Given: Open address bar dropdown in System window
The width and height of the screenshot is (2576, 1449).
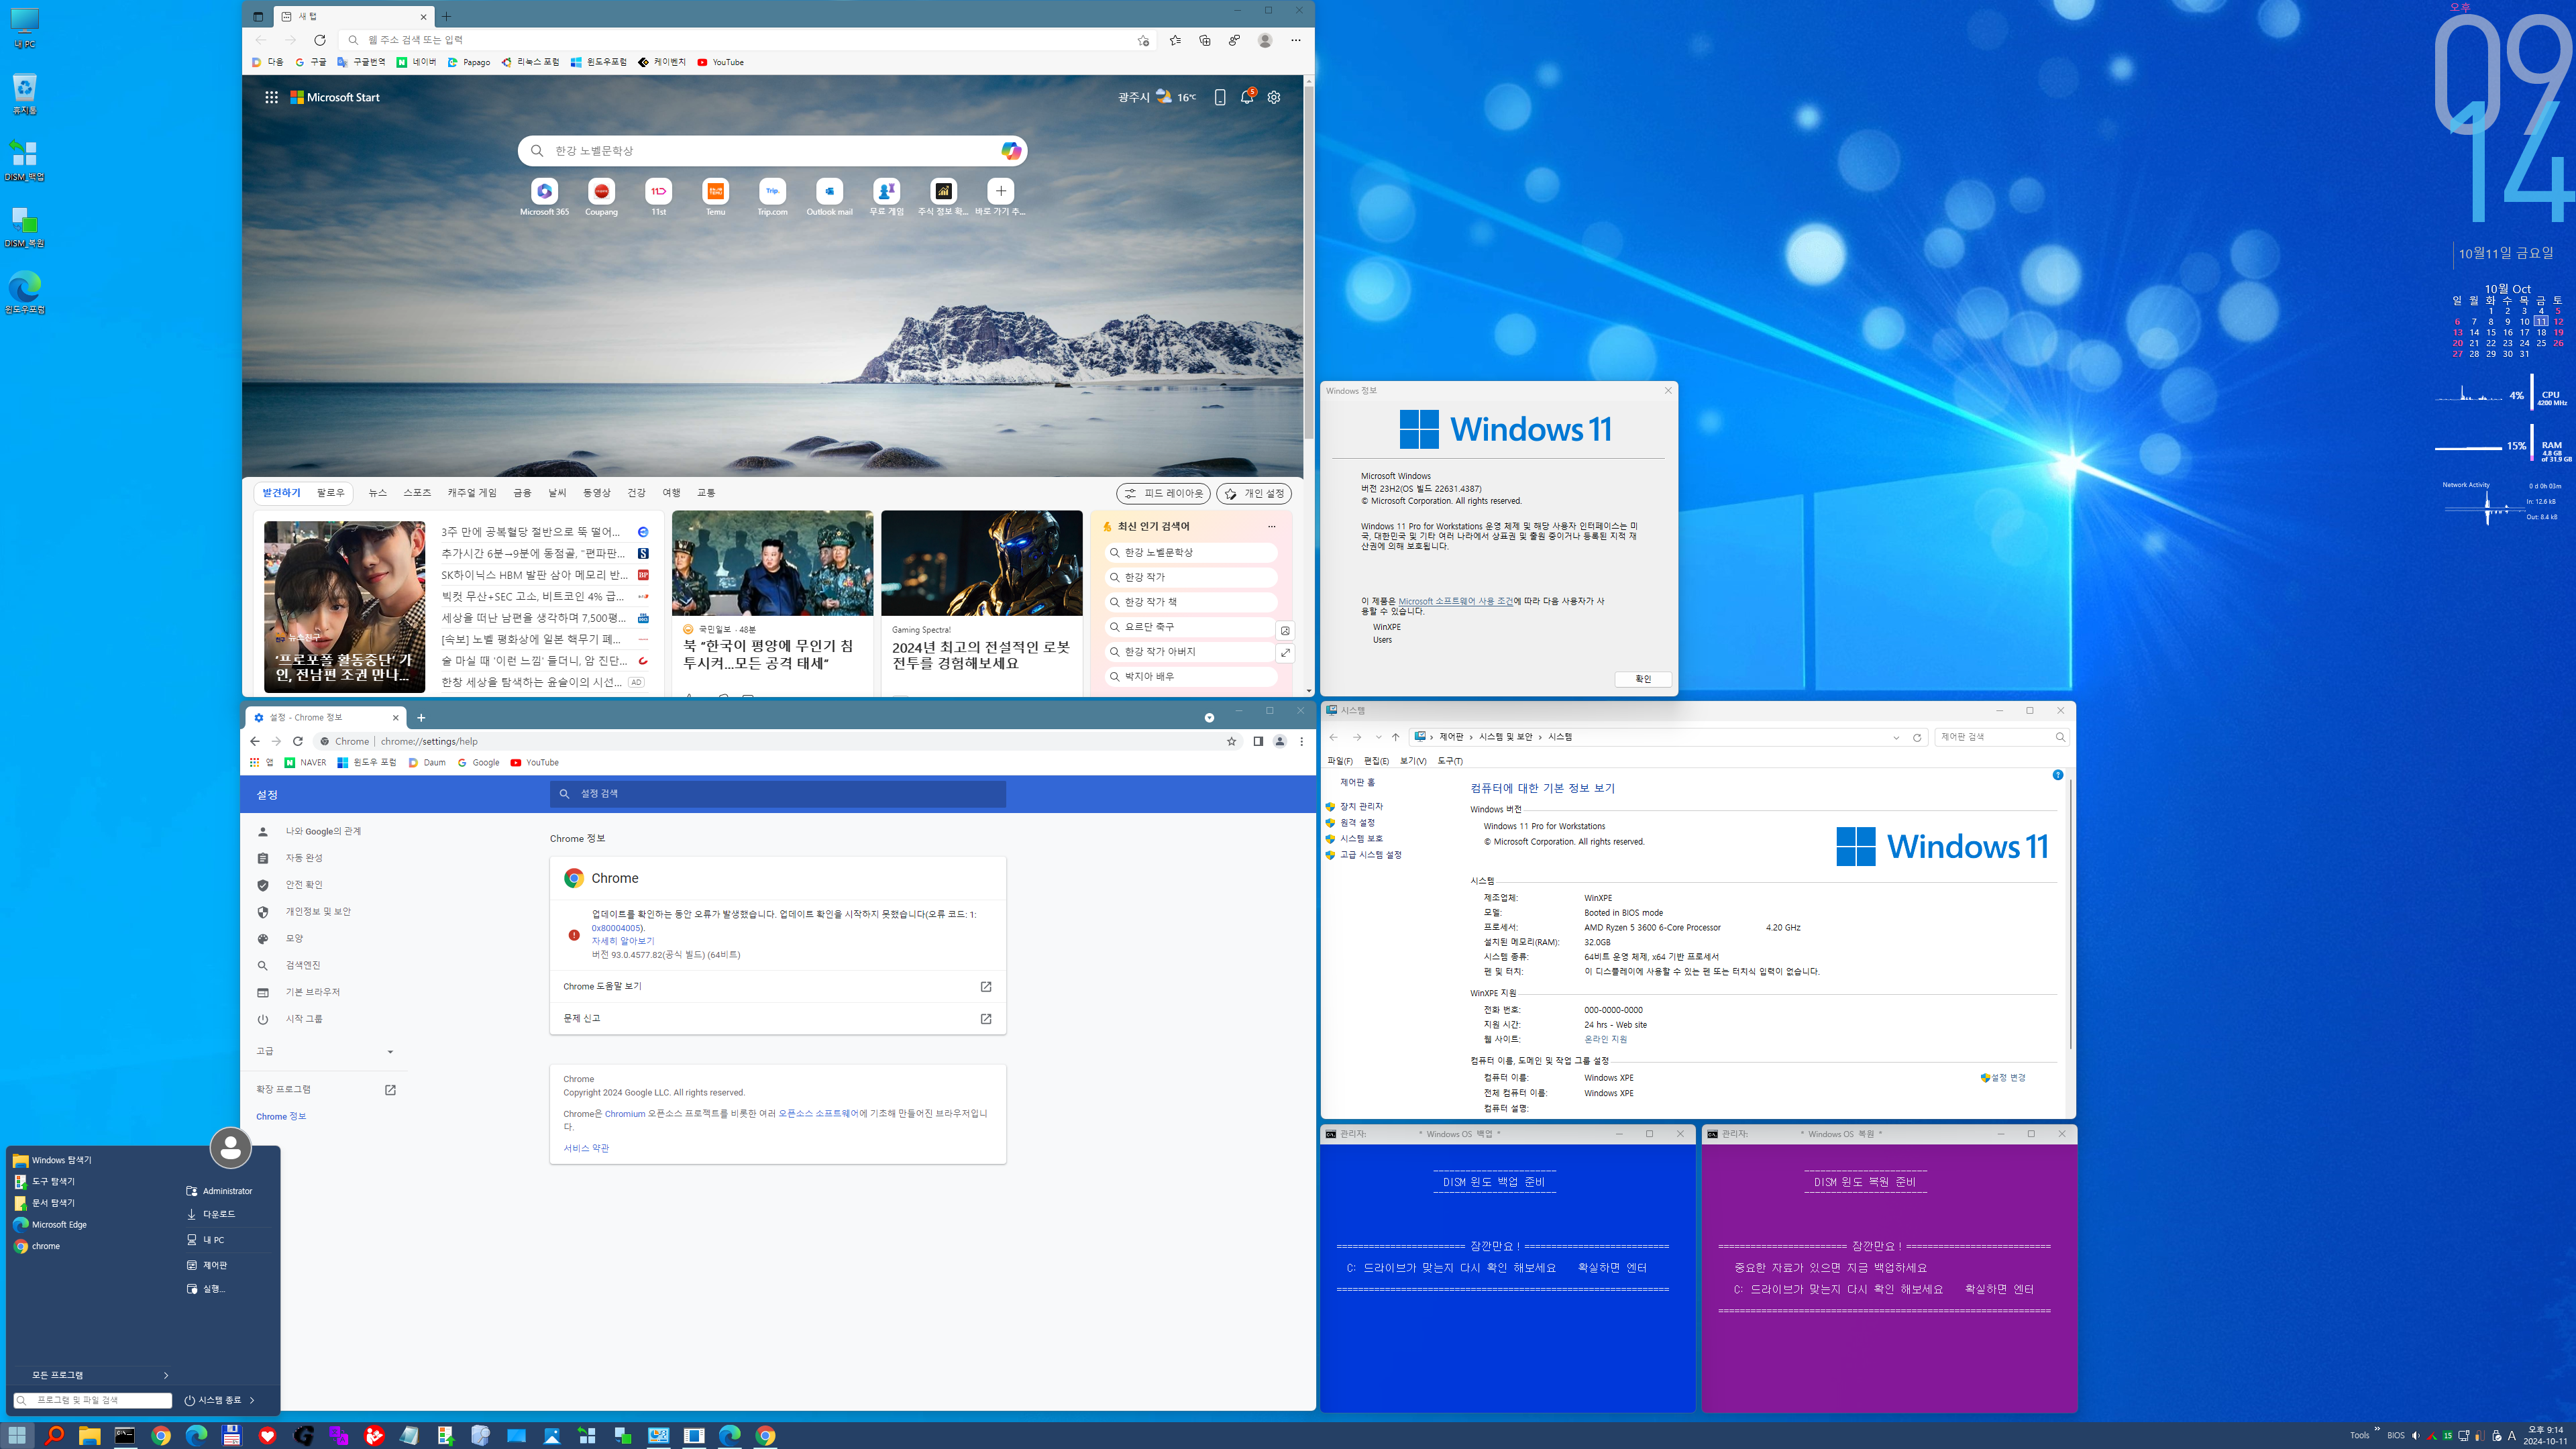Looking at the screenshot, I should [1896, 737].
